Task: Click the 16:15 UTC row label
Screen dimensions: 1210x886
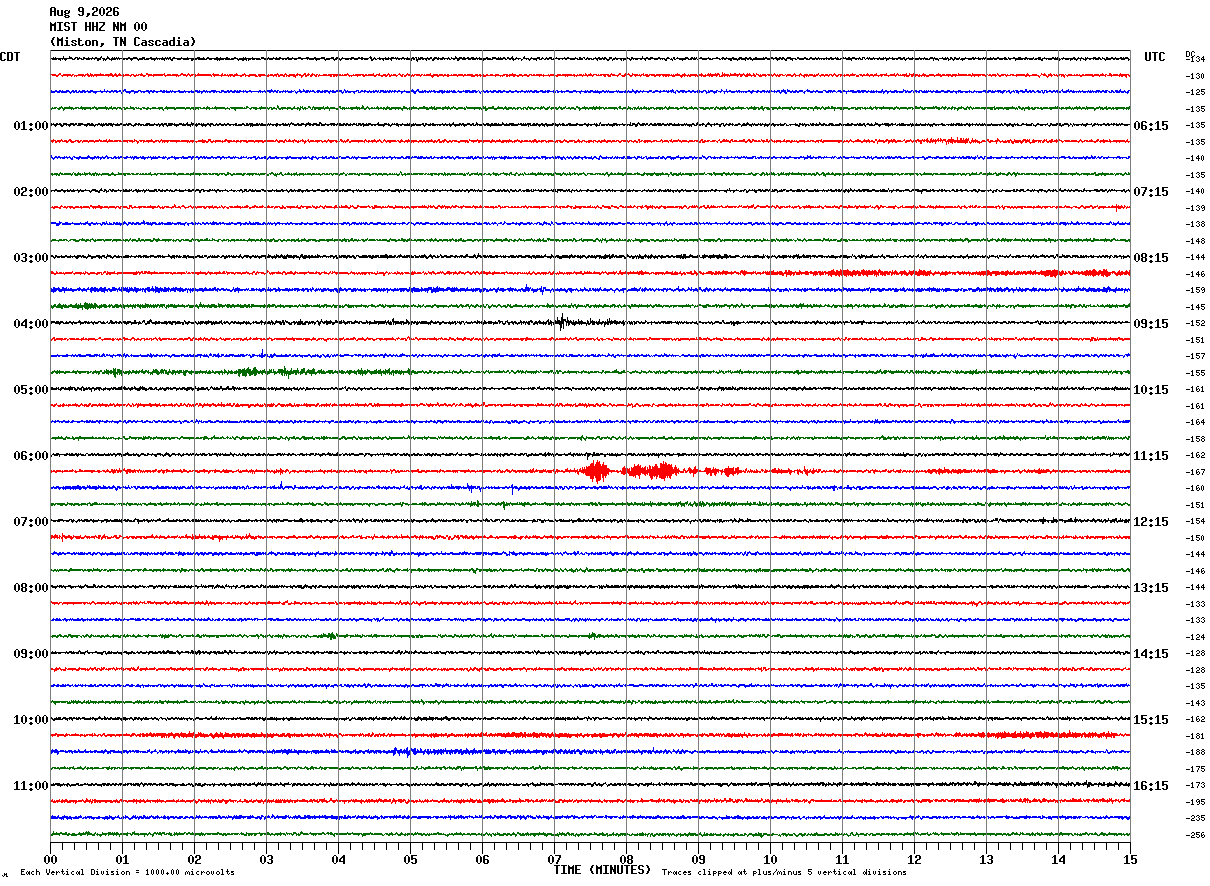Action: tap(1150, 786)
